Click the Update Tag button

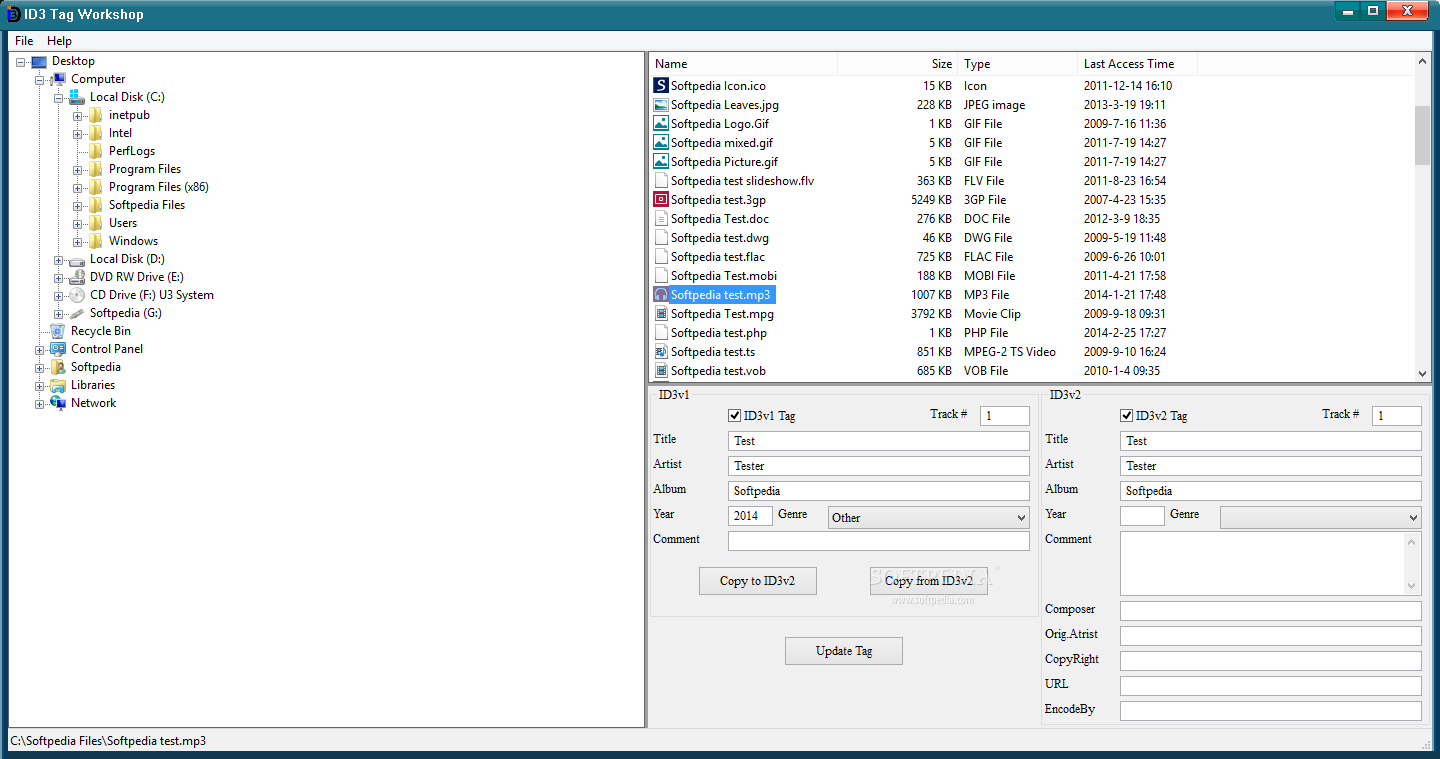point(844,651)
